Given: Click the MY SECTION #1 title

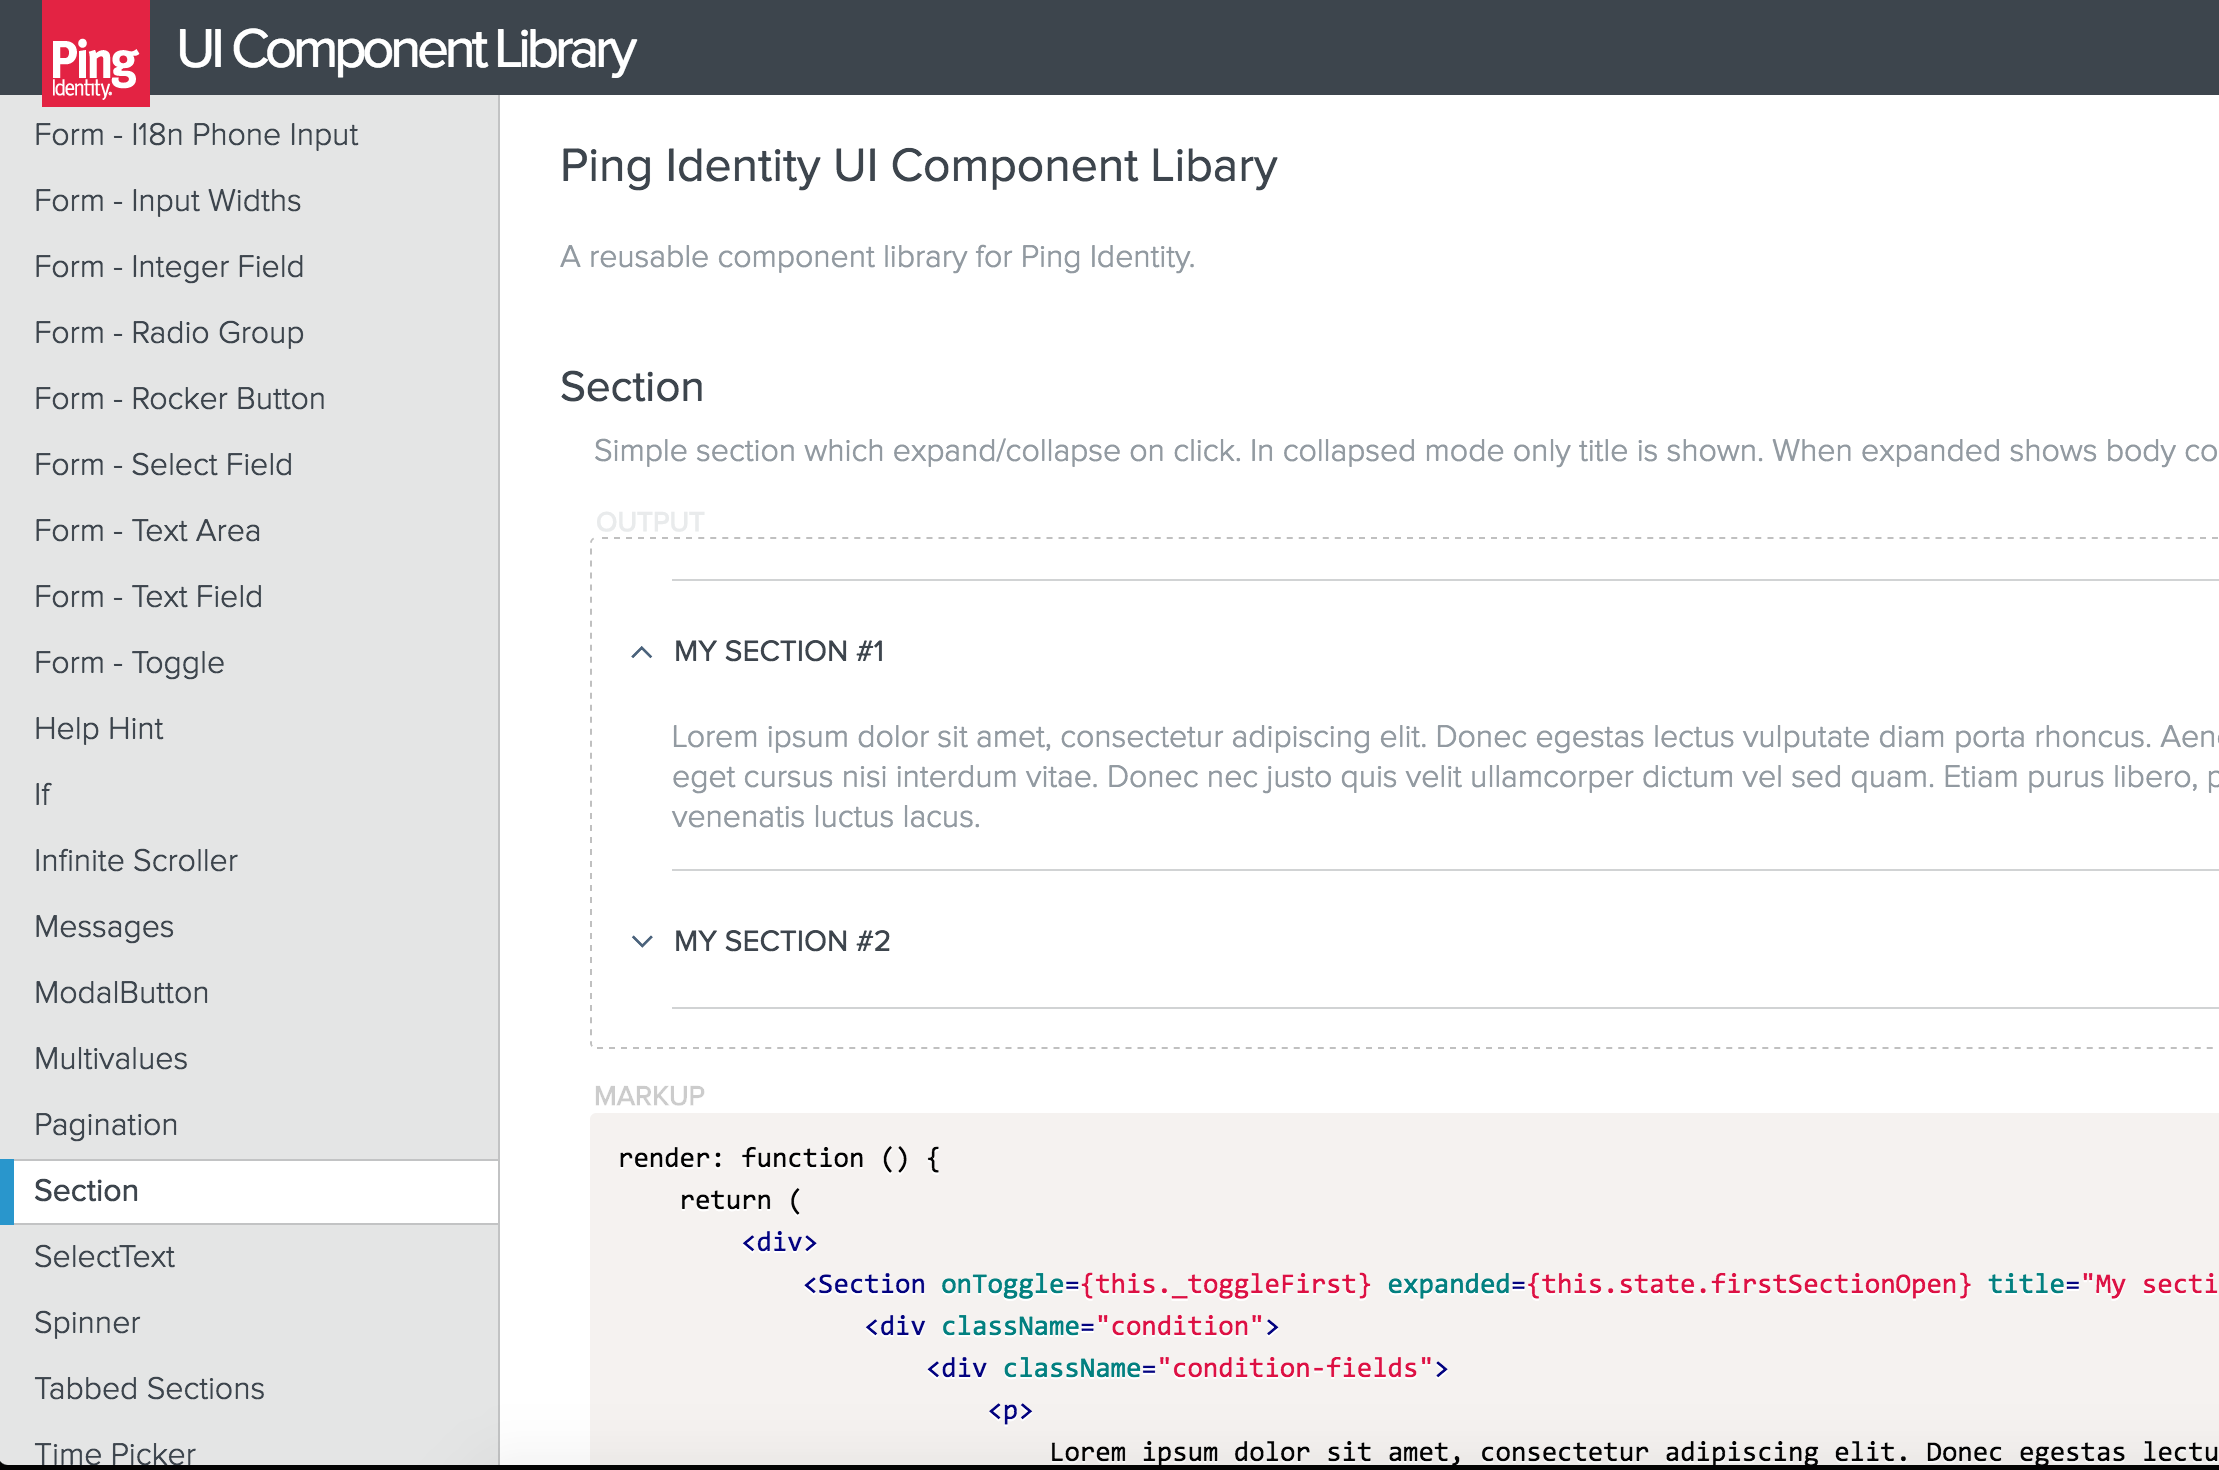Looking at the screenshot, I should [x=779, y=651].
